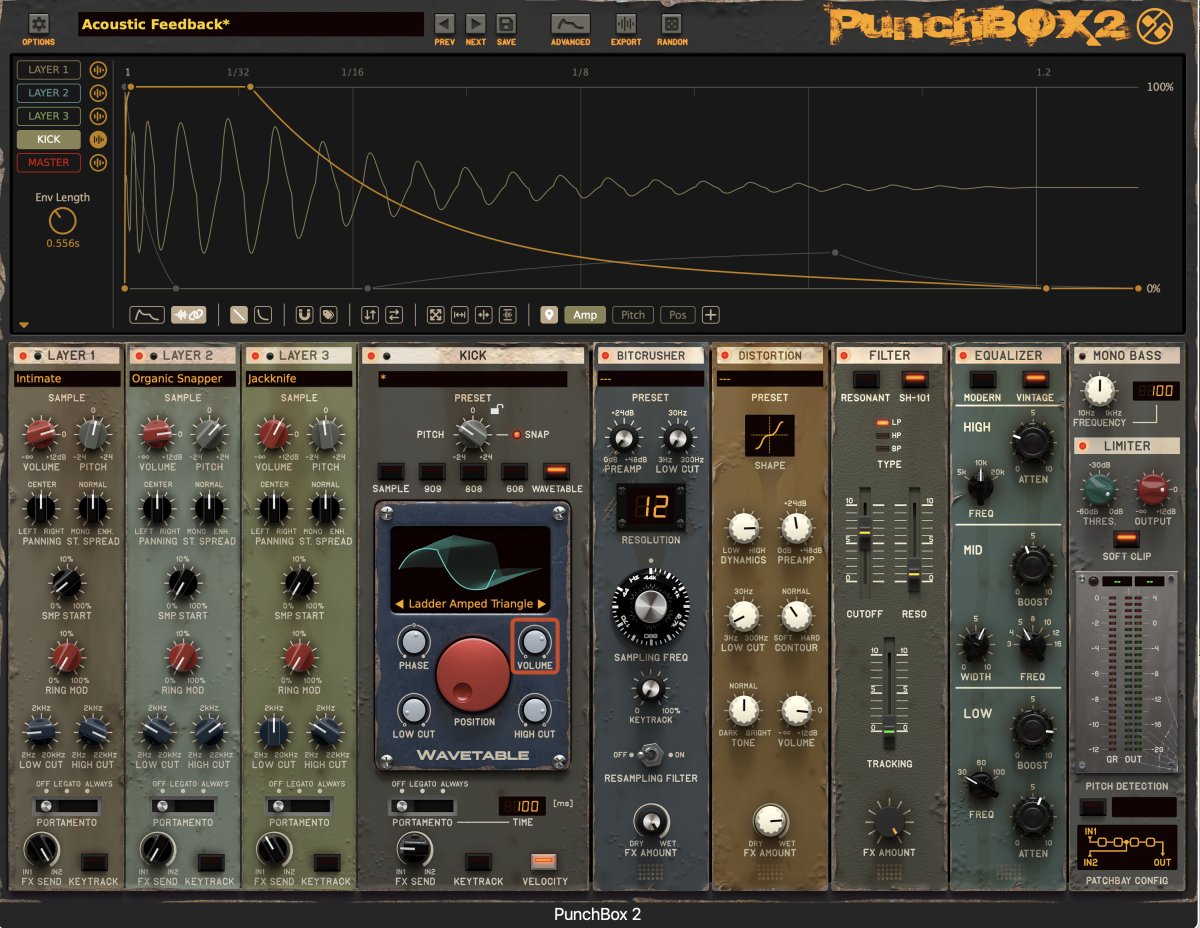Open the Bitcrusher preset selector
1200x928 pixels.
[650, 379]
